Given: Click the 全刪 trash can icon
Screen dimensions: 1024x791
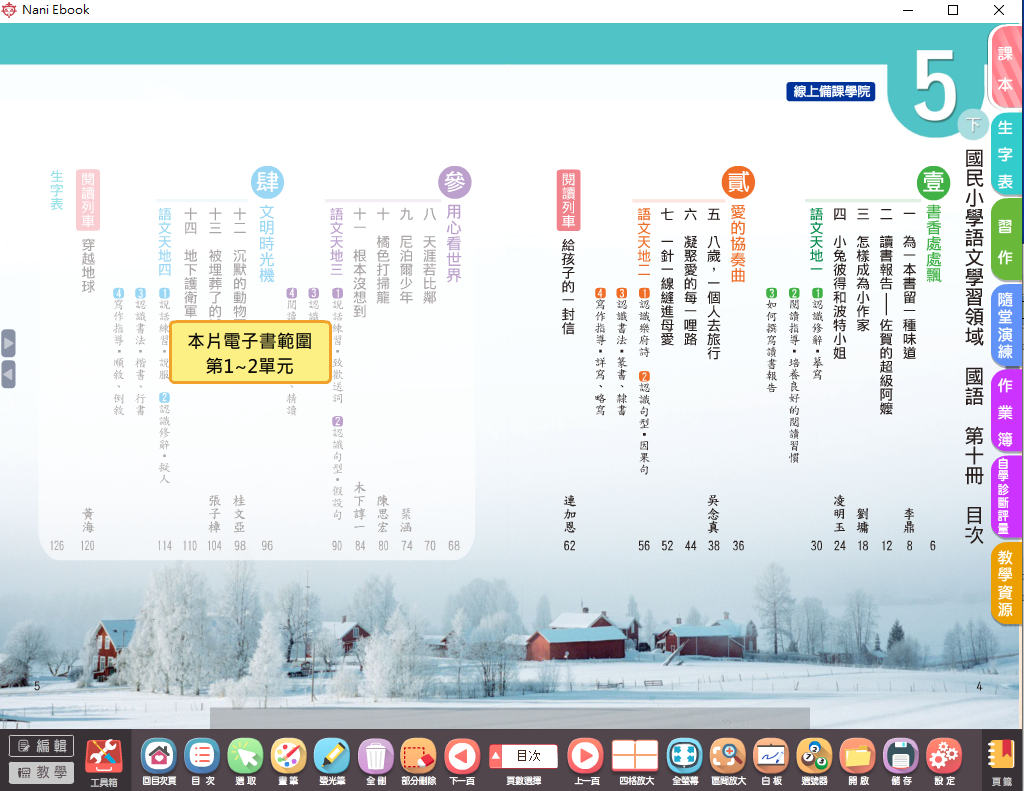Looking at the screenshot, I should 374,757.
